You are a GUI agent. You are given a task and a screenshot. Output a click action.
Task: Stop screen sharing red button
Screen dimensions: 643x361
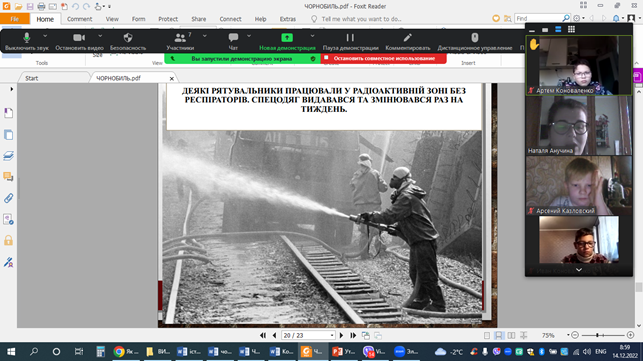pyautogui.click(x=383, y=59)
